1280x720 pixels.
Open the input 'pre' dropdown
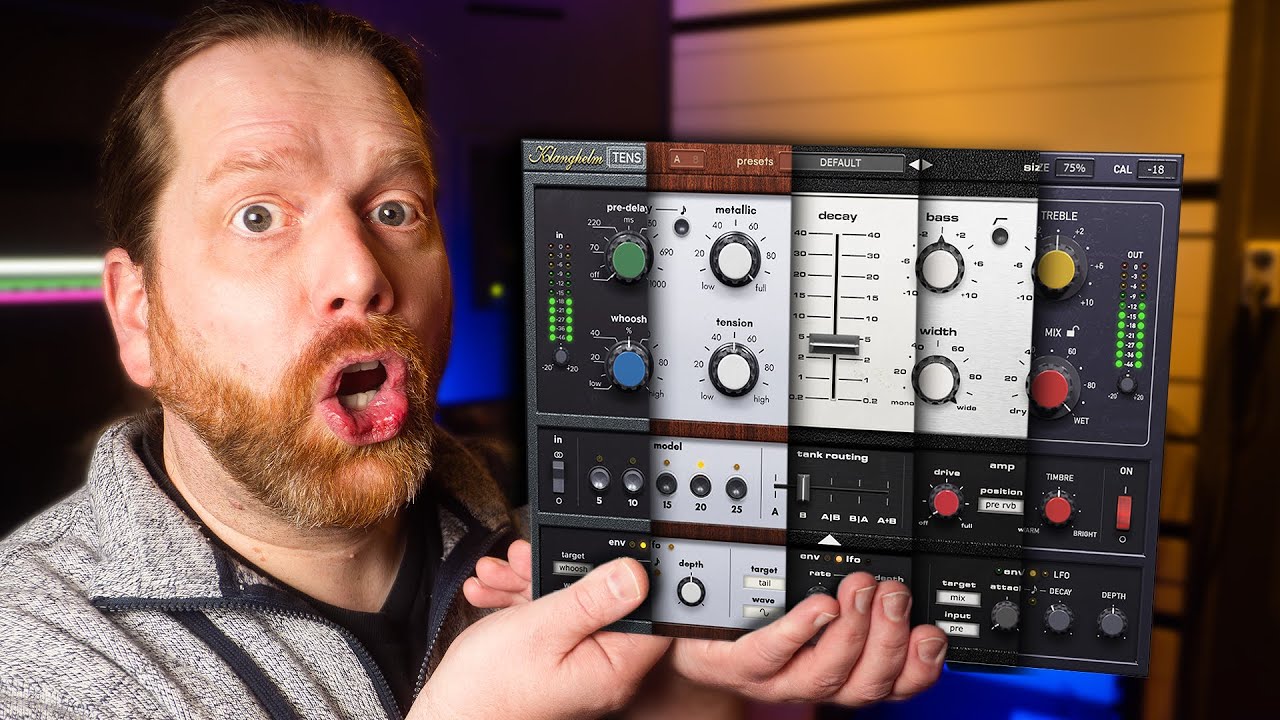tap(957, 629)
